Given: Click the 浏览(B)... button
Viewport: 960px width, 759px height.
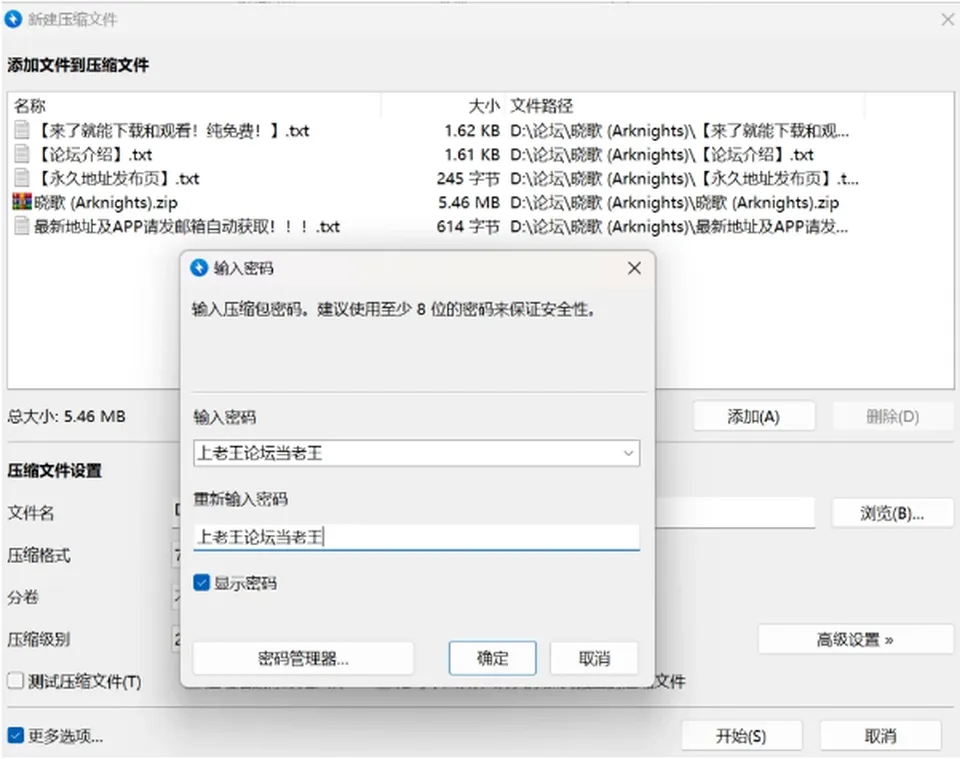Looking at the screenshot, I should 892,513.
